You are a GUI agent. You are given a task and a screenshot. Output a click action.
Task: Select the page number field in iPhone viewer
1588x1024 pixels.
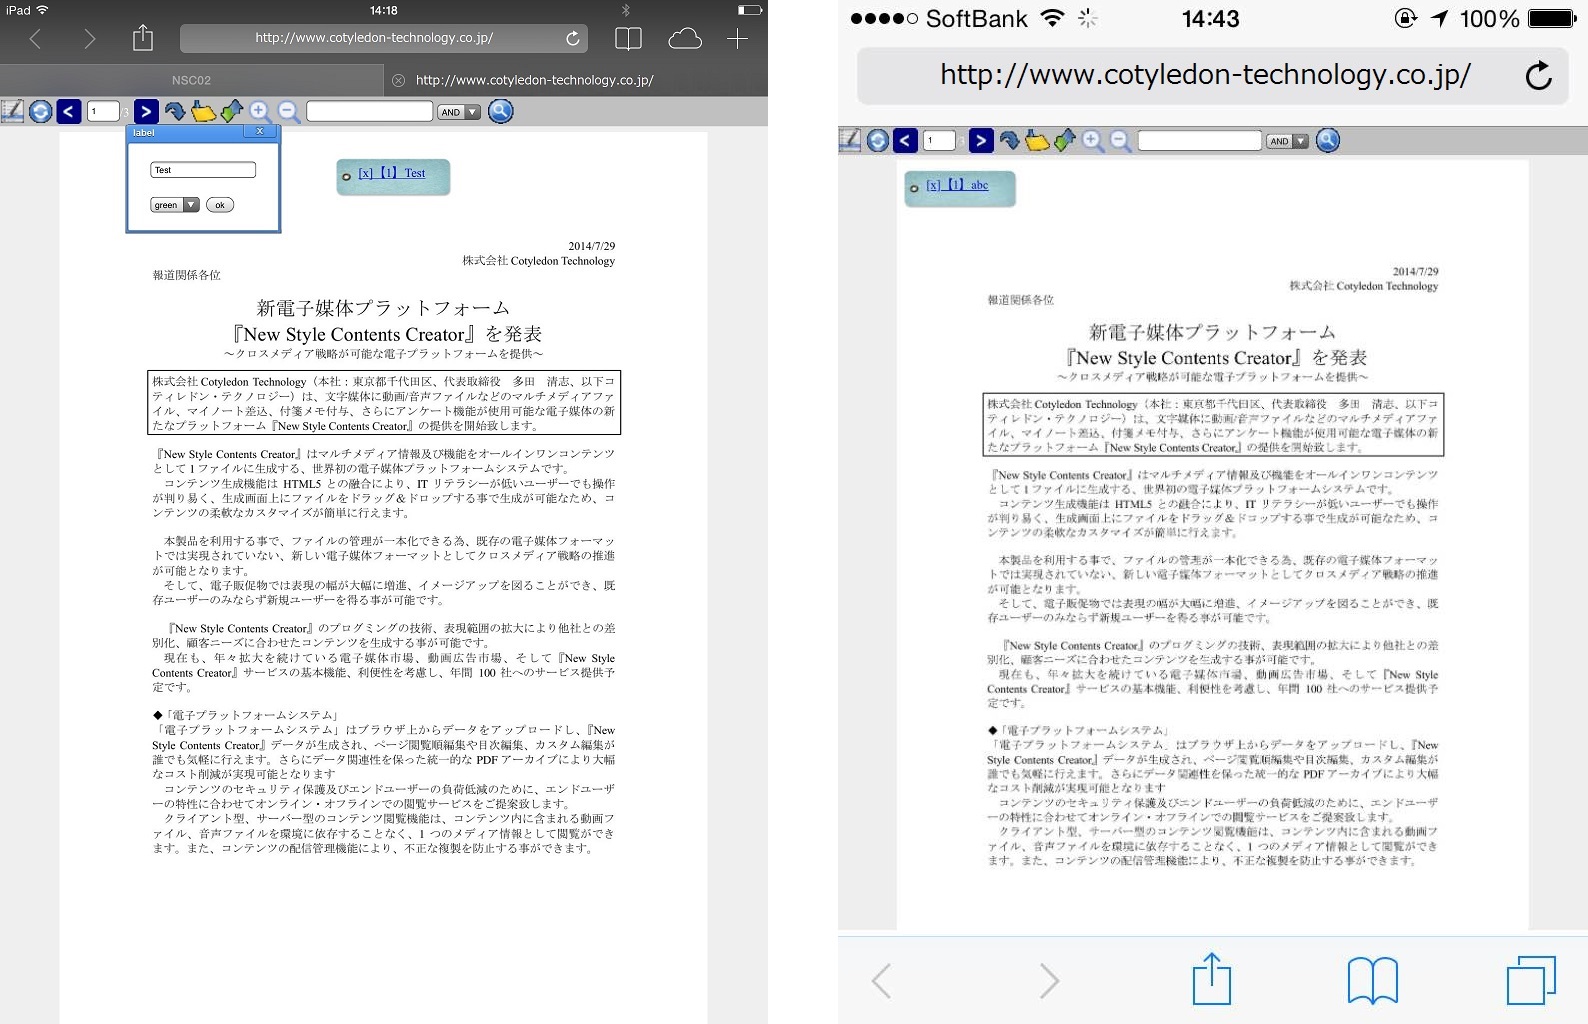pyautogui.click(x=939, y=141)
